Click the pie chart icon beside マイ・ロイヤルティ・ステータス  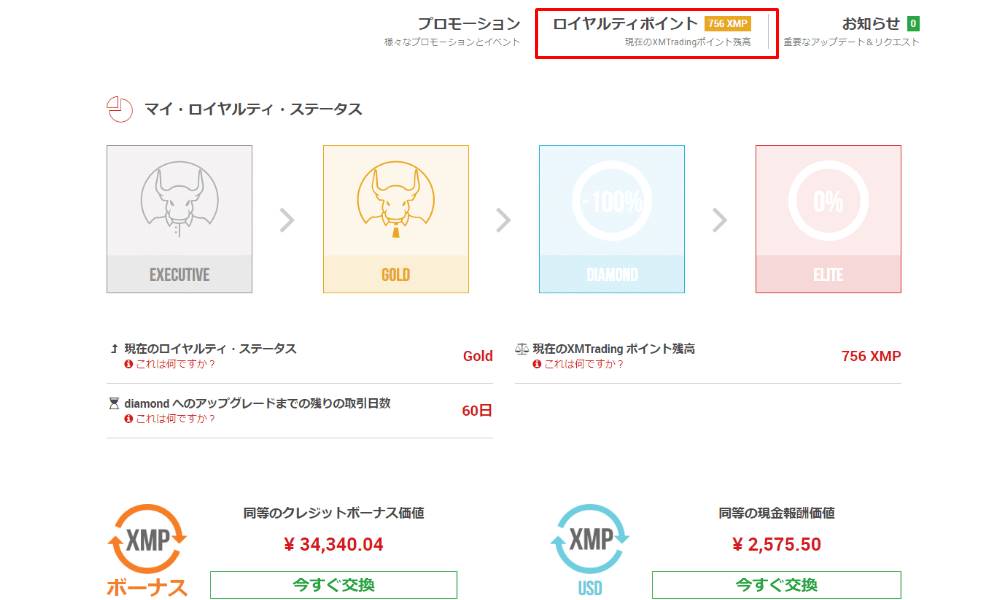pyautogui.click(x=120, y=109)
